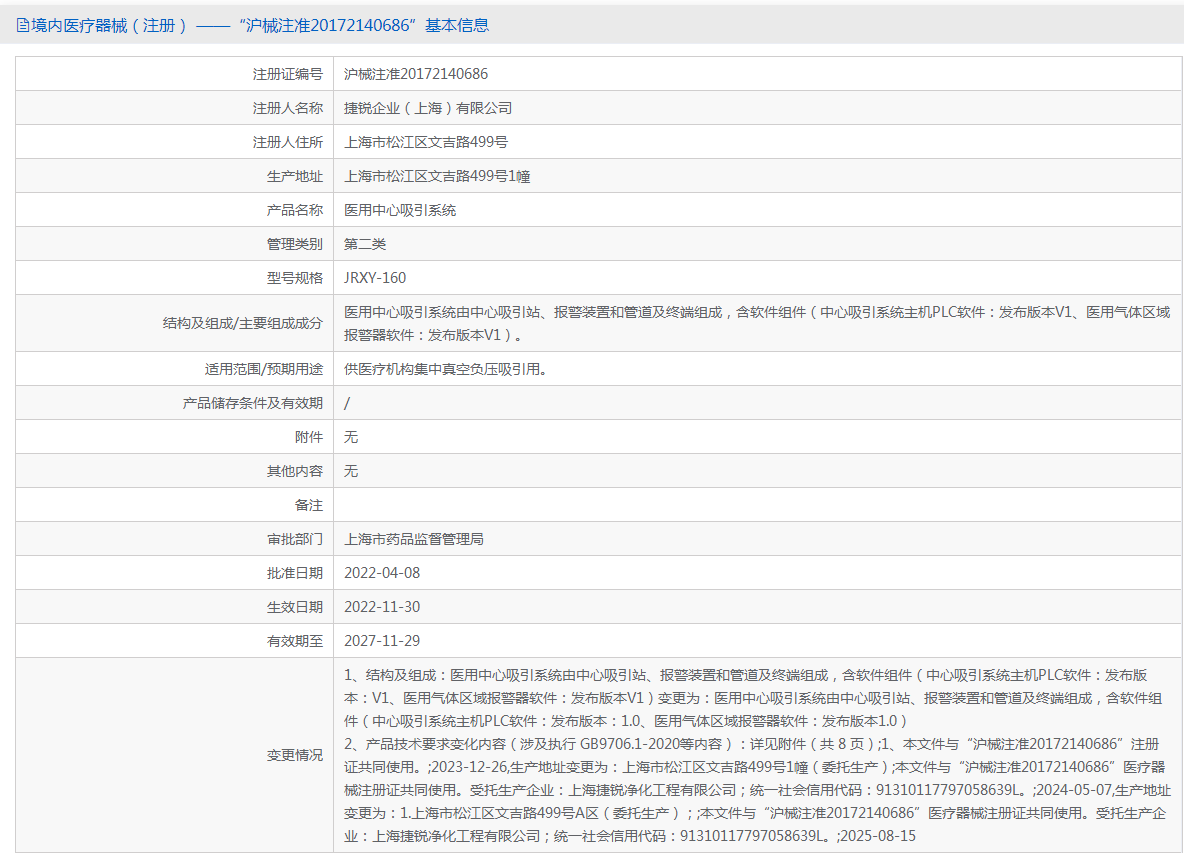This screenshot has width=1184, height=853.
Task: Click the header title 境内医疗器械（注册）基本信息
Action: [x=260, y=26]
